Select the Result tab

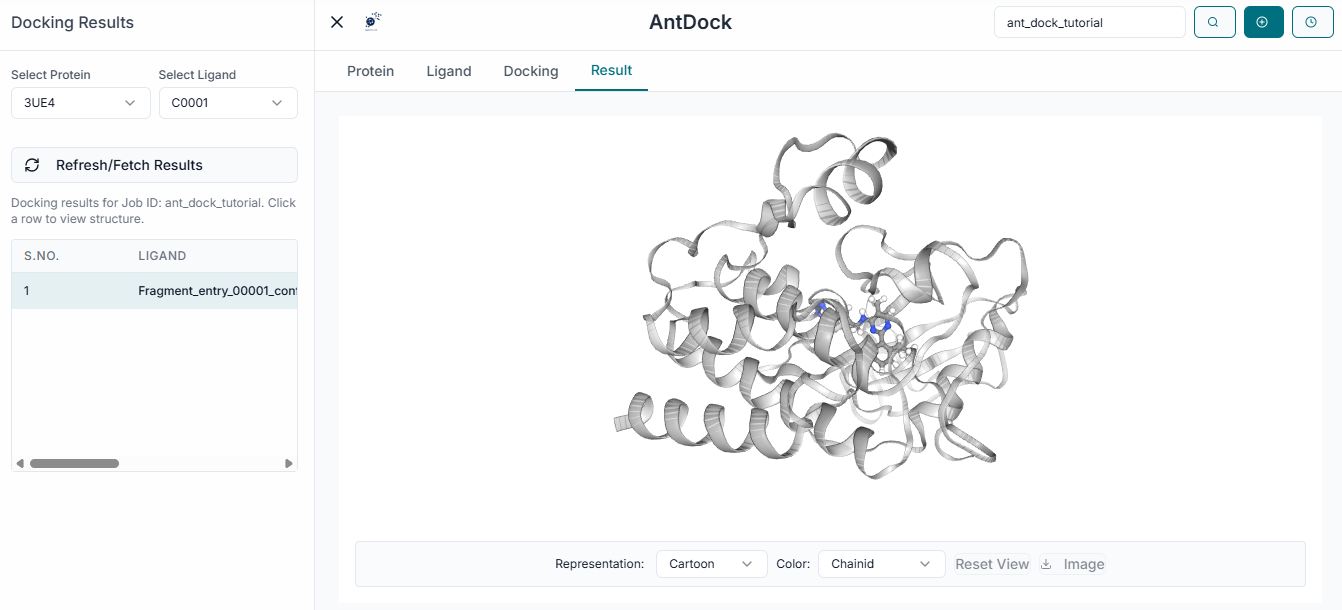coord(611,71)
